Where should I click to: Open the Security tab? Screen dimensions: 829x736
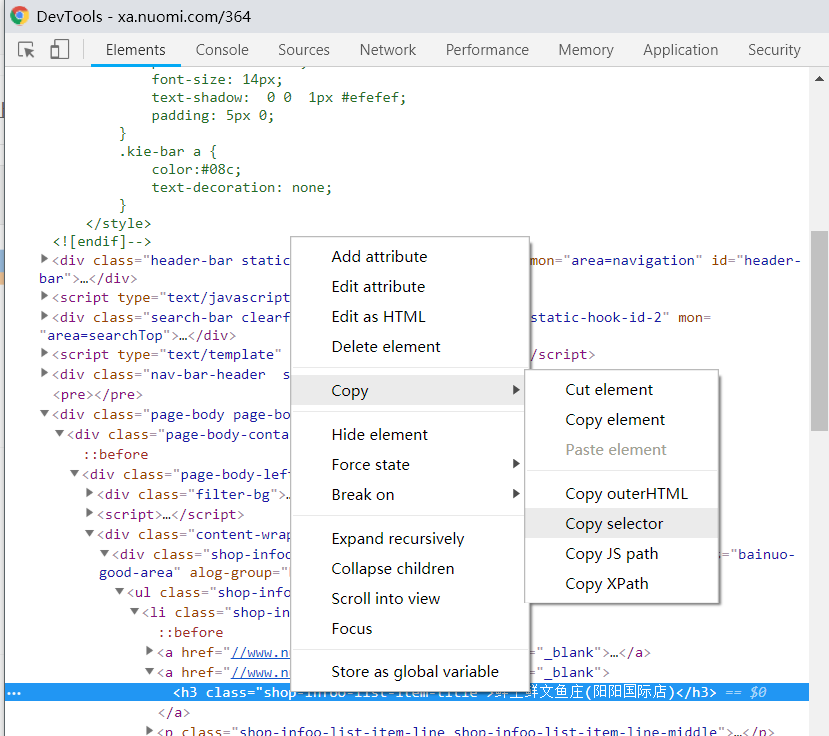[774, 50]
